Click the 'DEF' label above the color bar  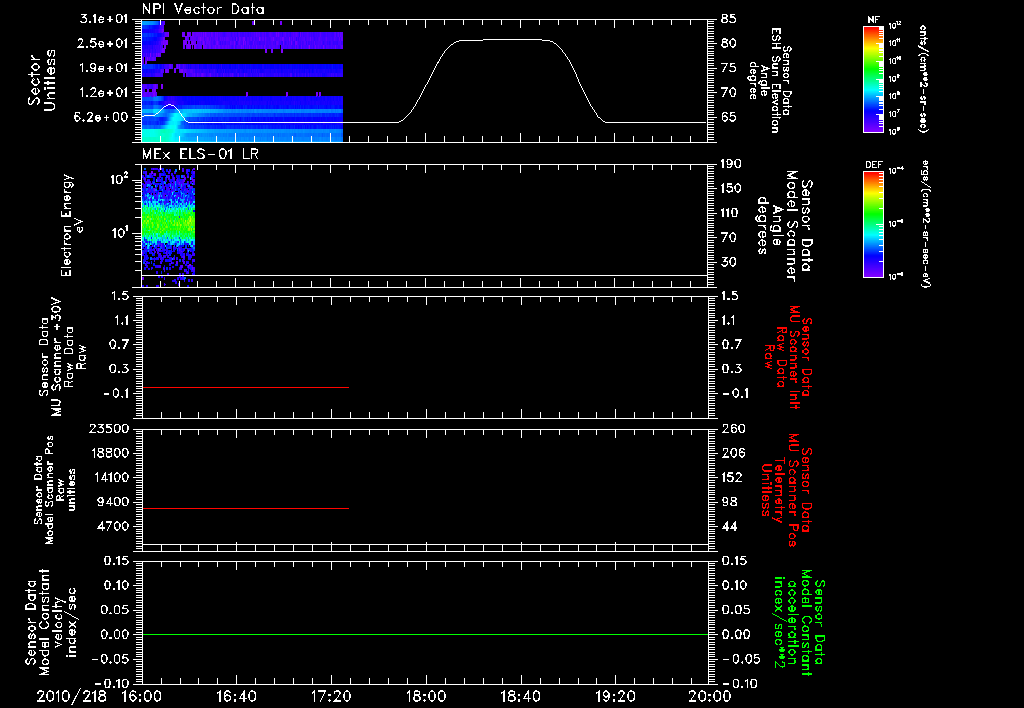pos(874,165)
